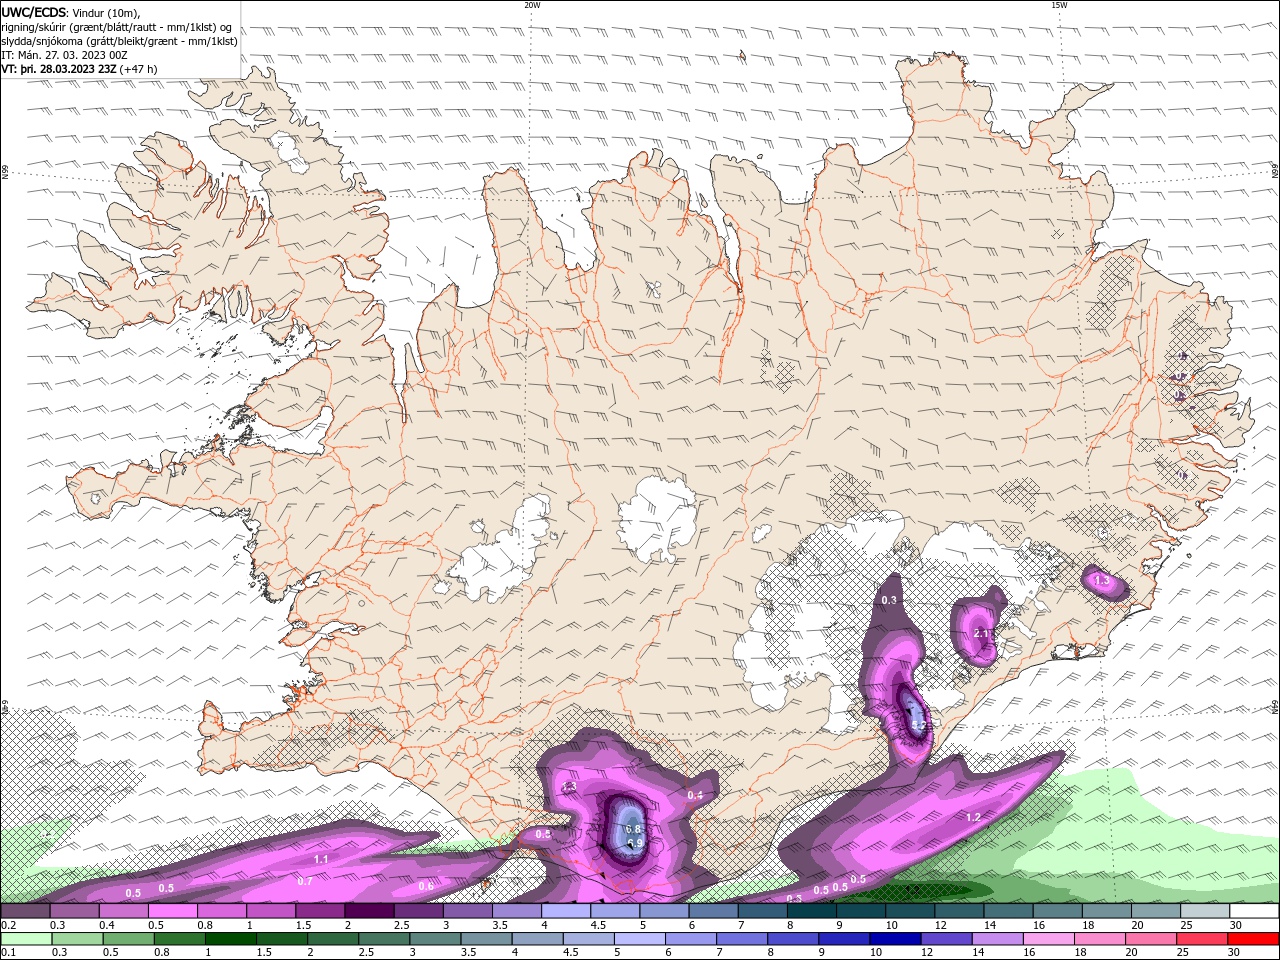The width and height of the screenshot is (1280, 960).
Task: Click the 25 mm light grey snow swatch
Action: (1203, 911)
